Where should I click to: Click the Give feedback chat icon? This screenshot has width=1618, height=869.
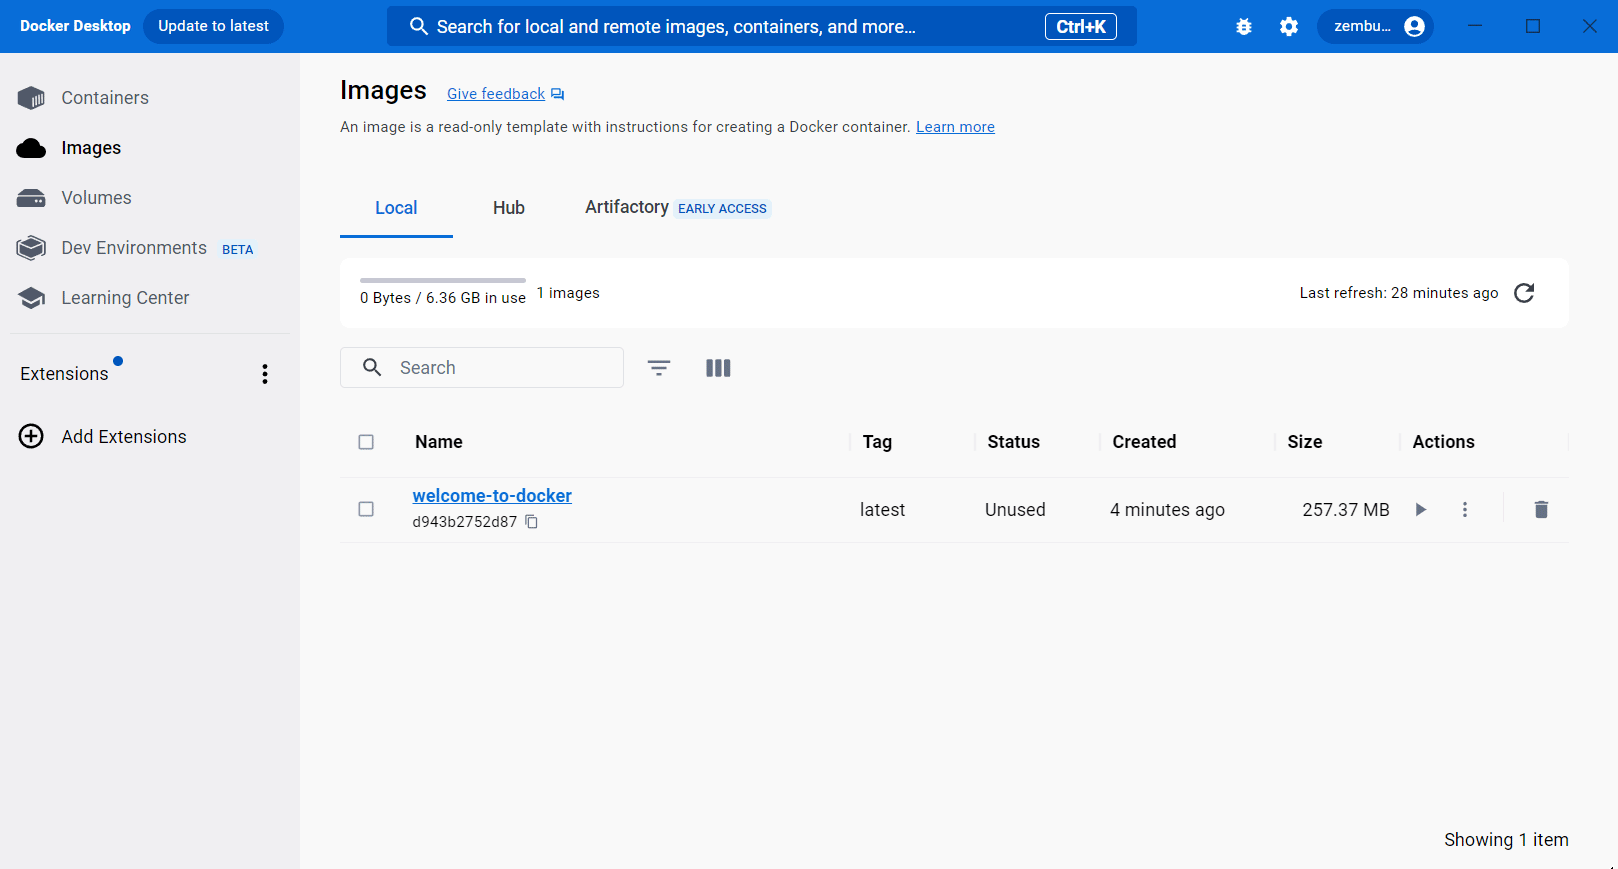tap(558, 94)
